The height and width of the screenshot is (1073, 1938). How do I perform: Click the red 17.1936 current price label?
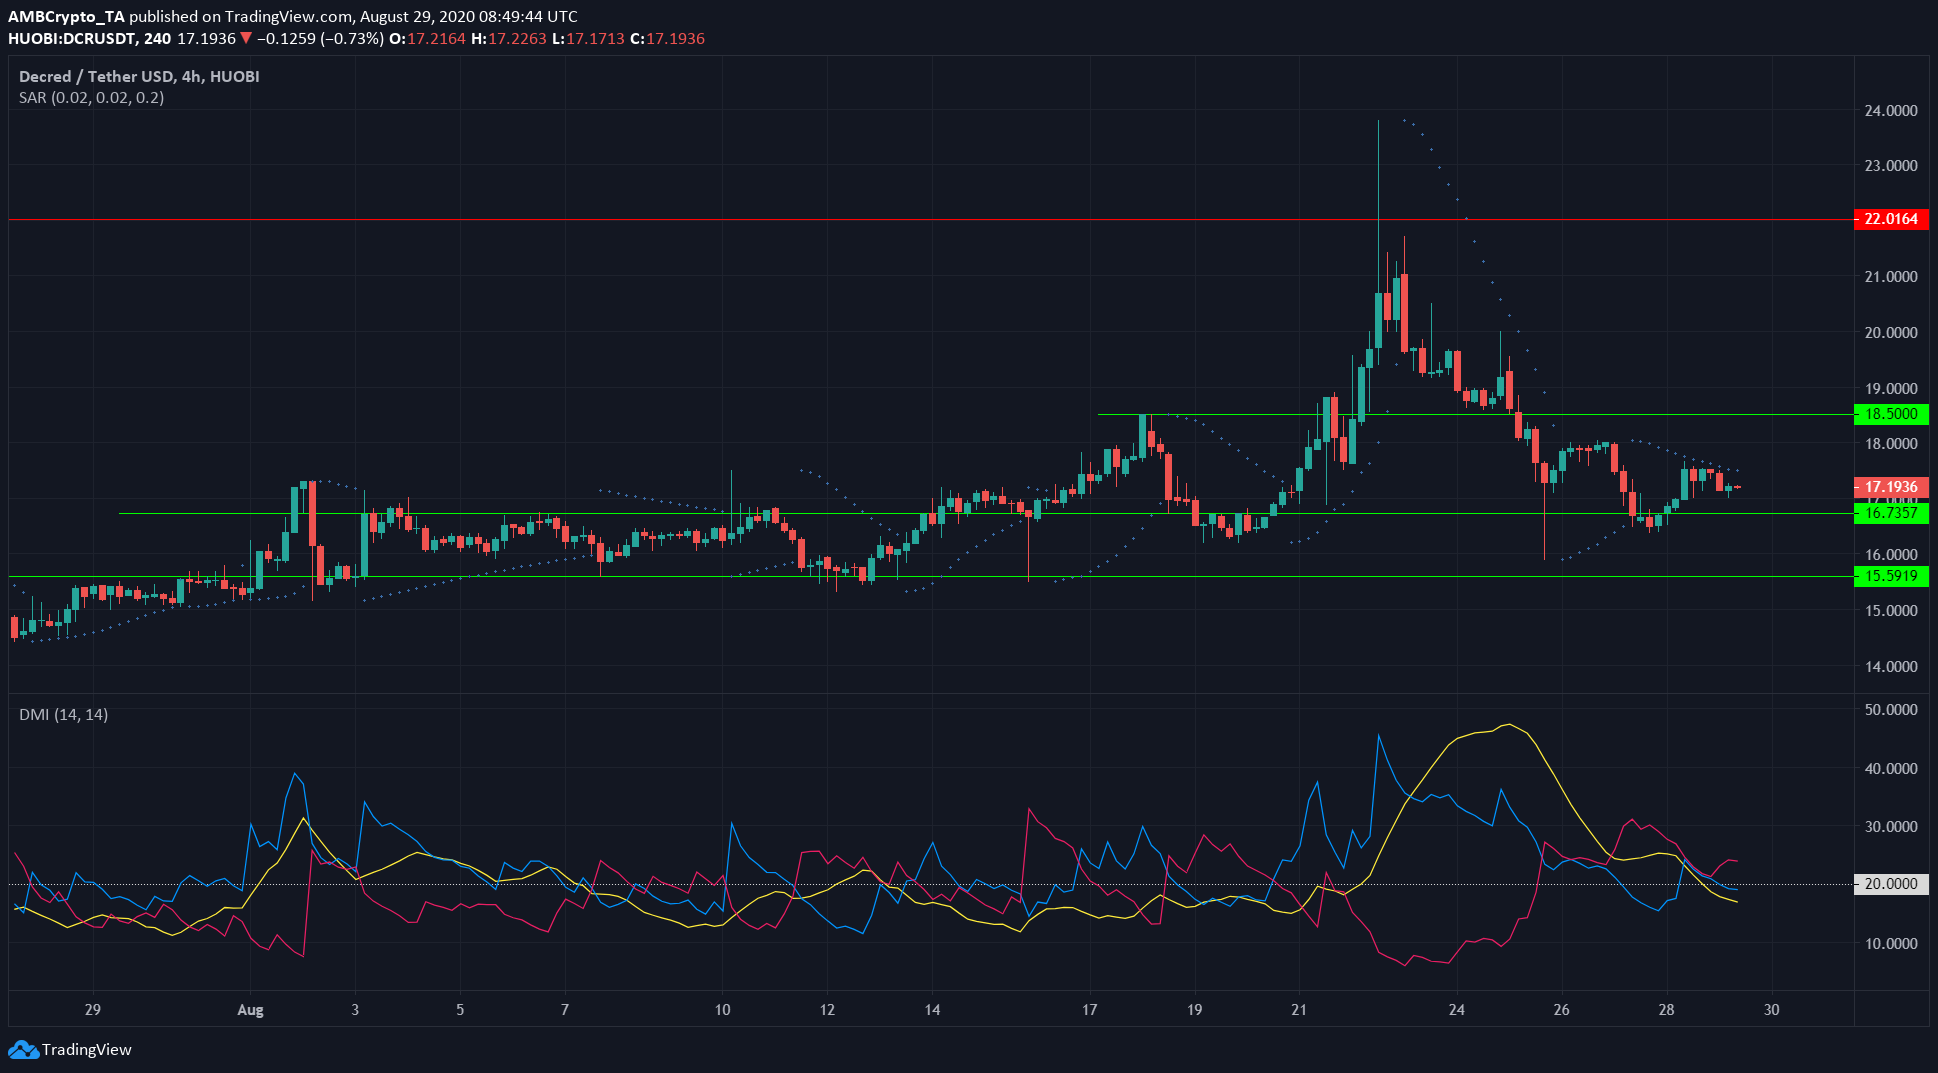coord(1891,487)
